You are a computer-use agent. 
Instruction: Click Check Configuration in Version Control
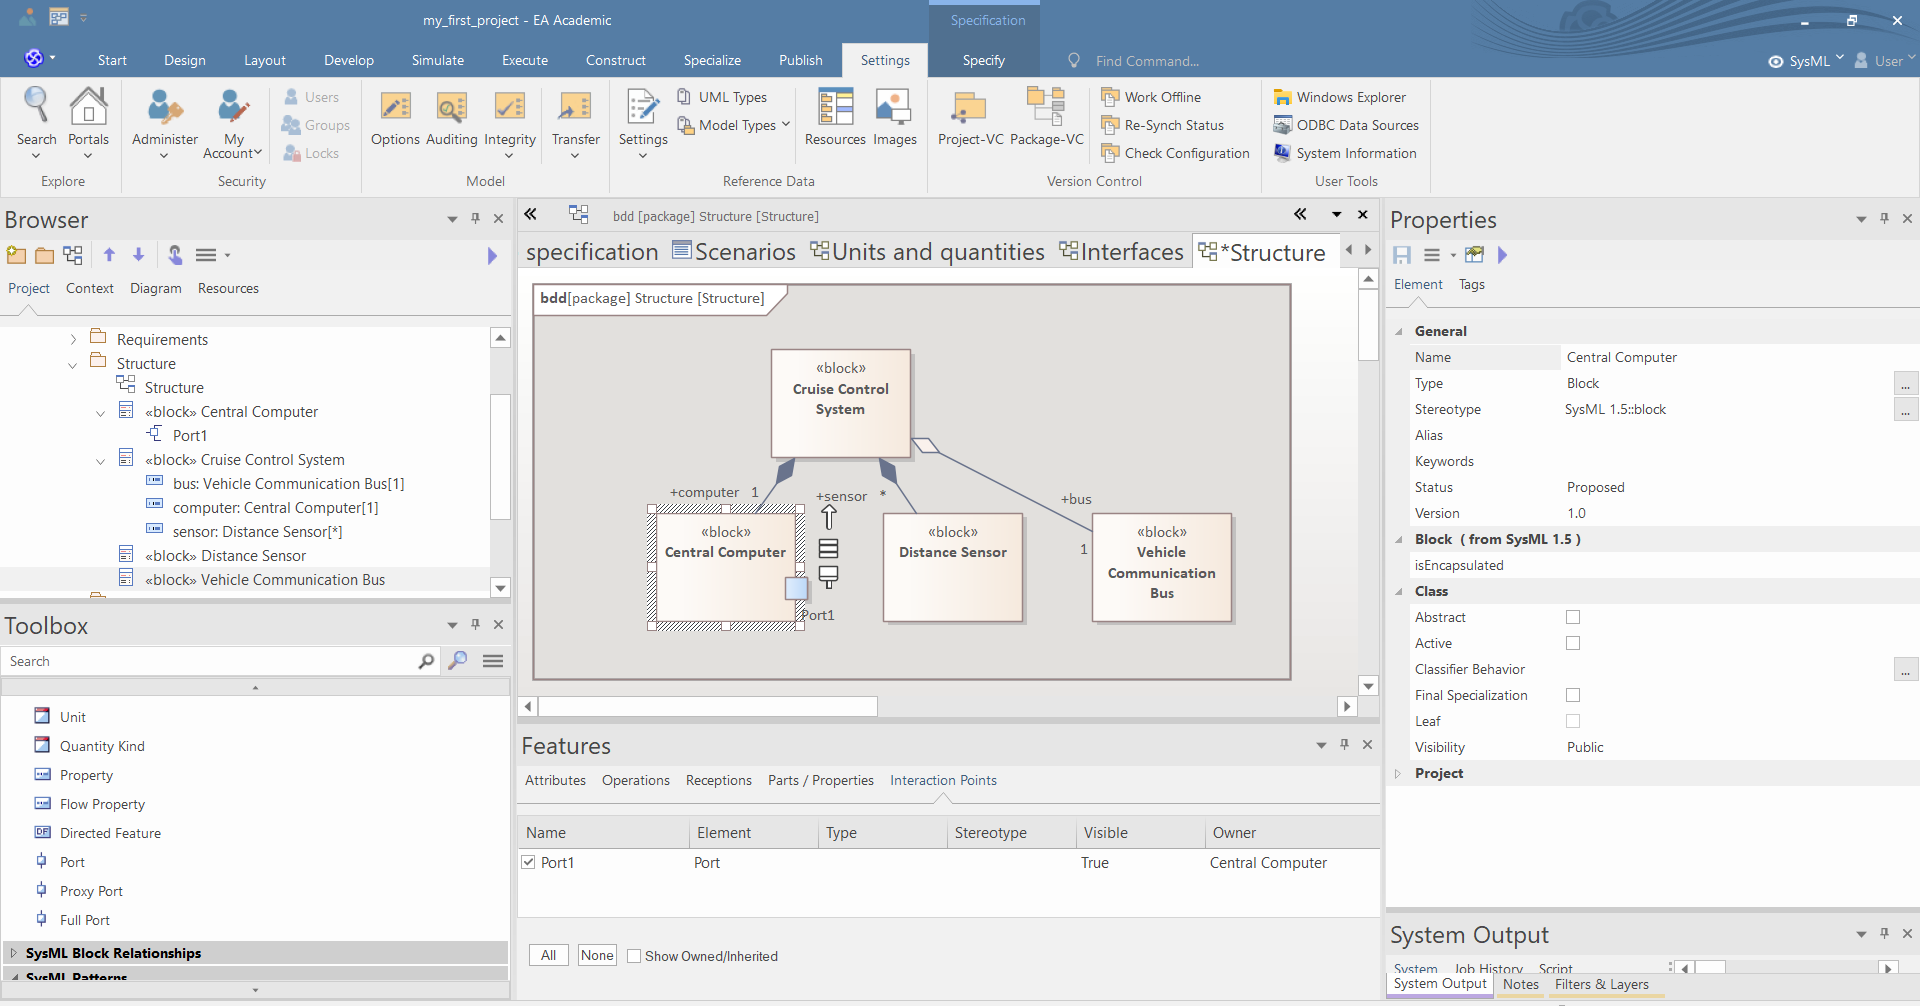tap(1186, 153)
